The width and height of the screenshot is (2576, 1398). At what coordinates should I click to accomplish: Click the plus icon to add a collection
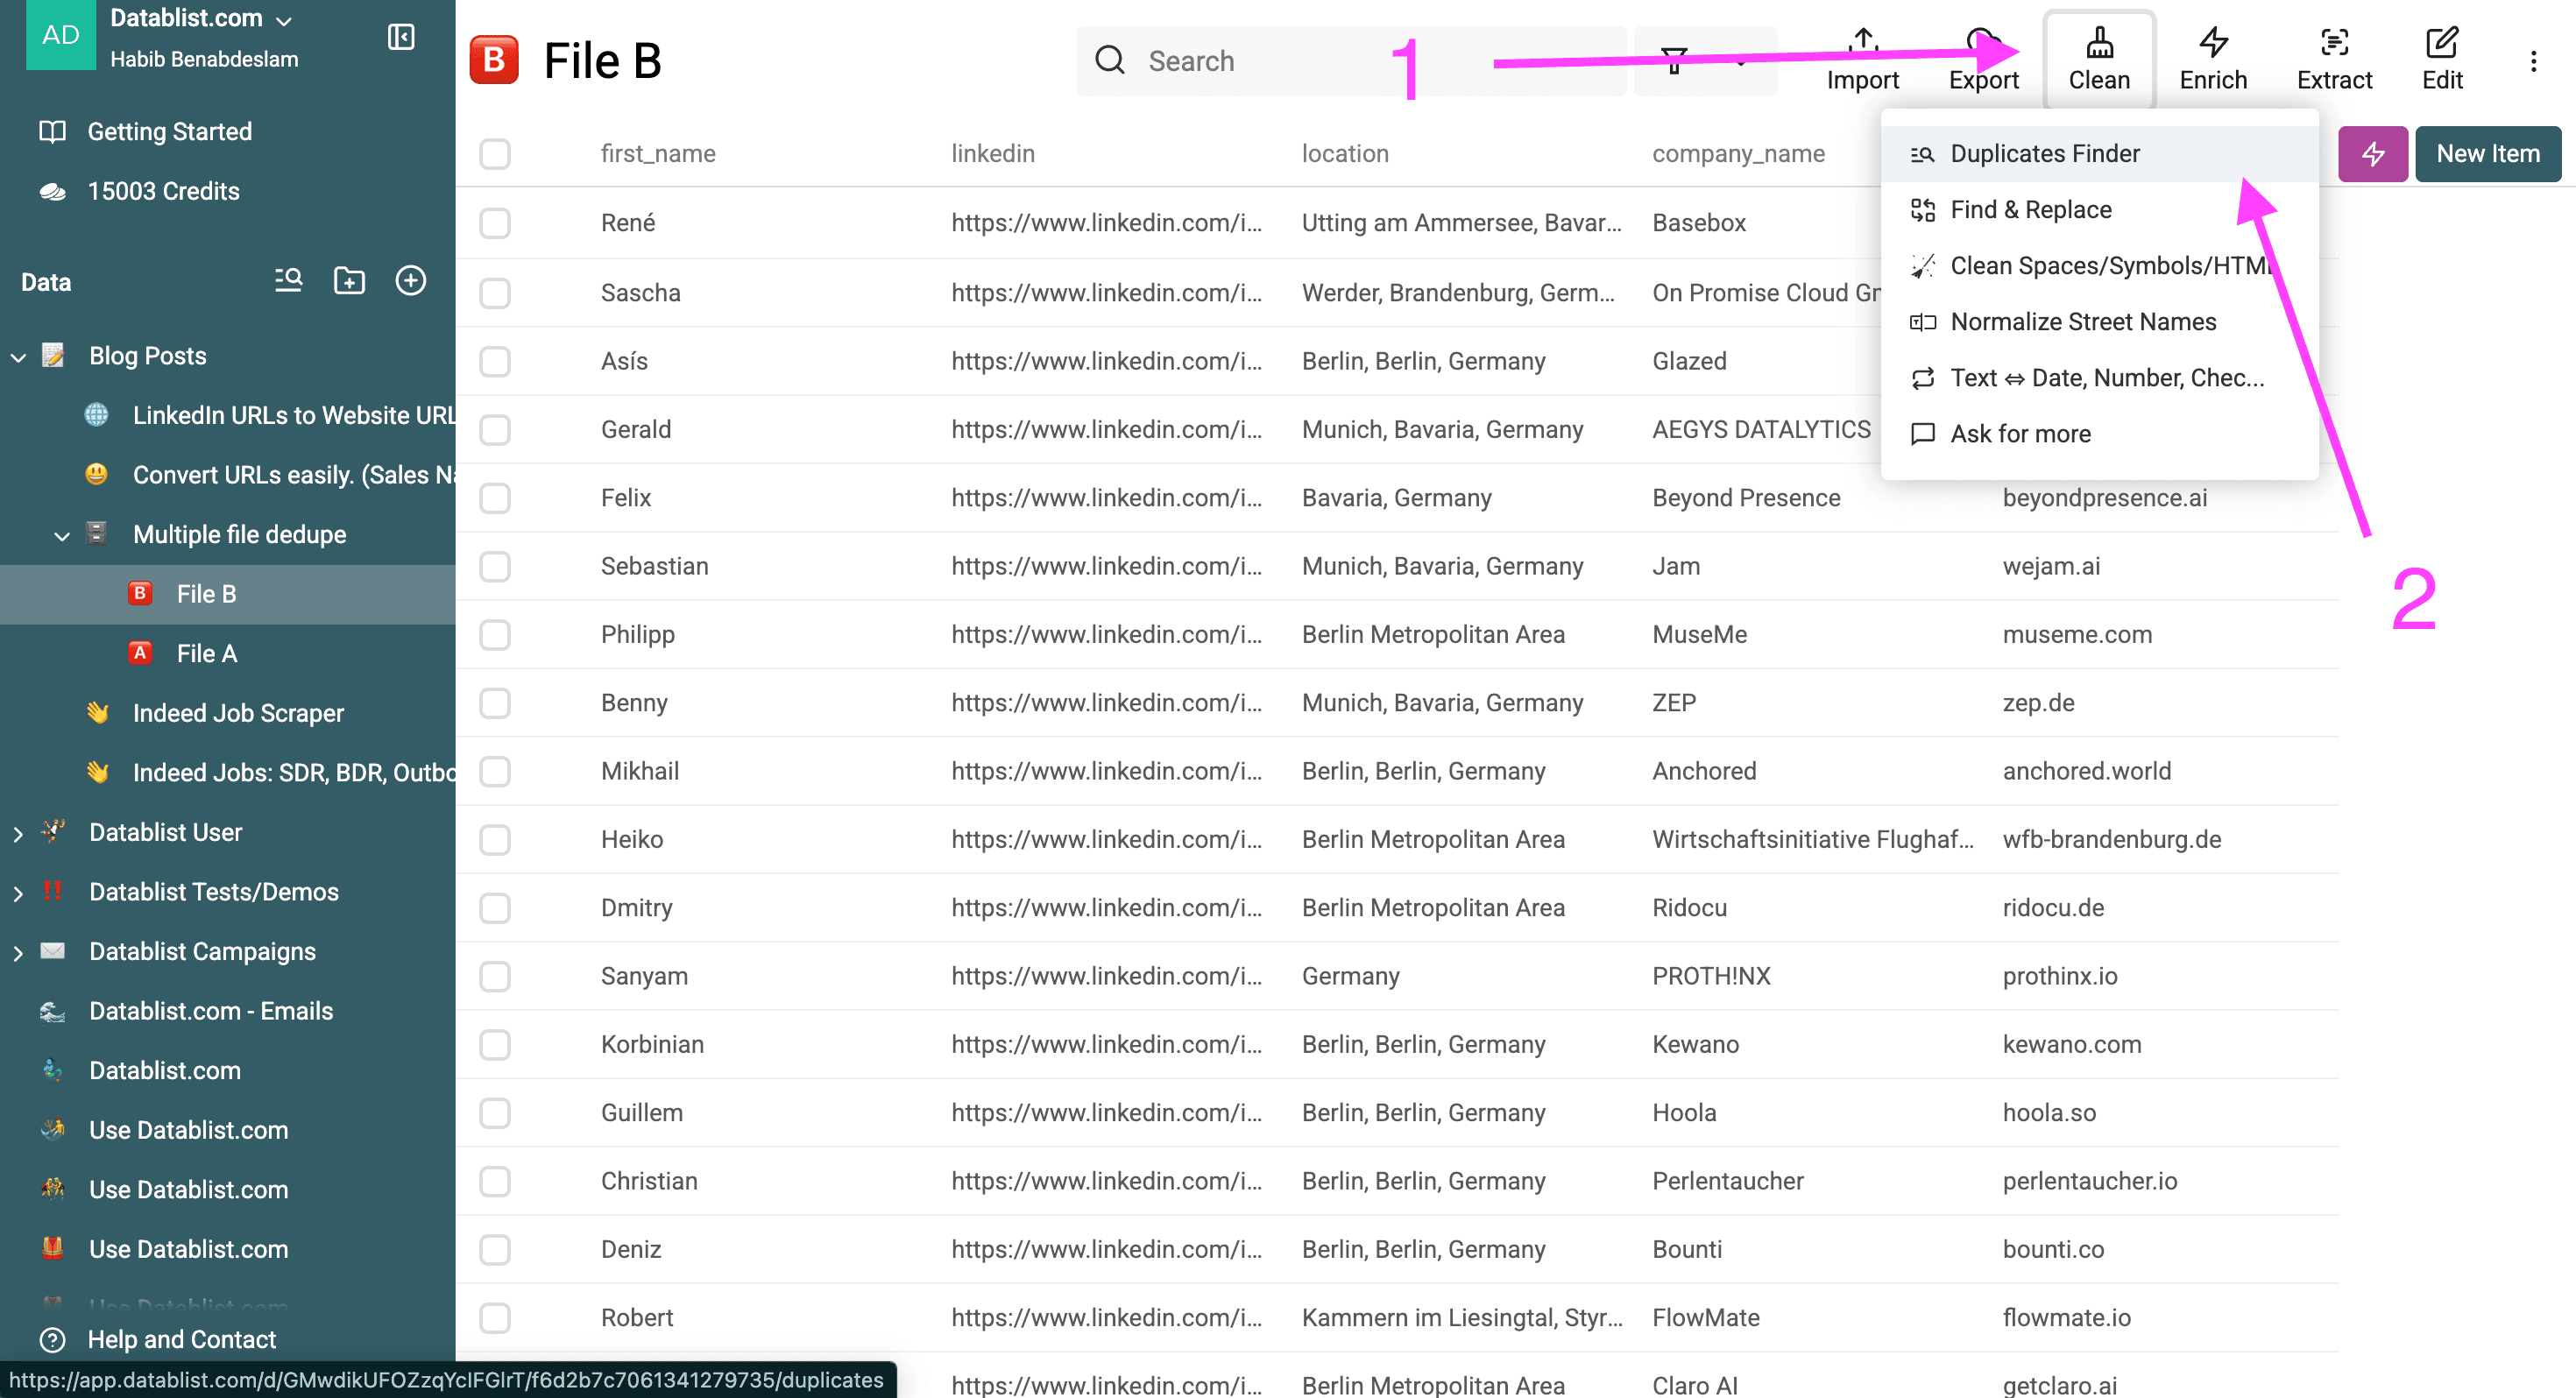click(411, 281)
